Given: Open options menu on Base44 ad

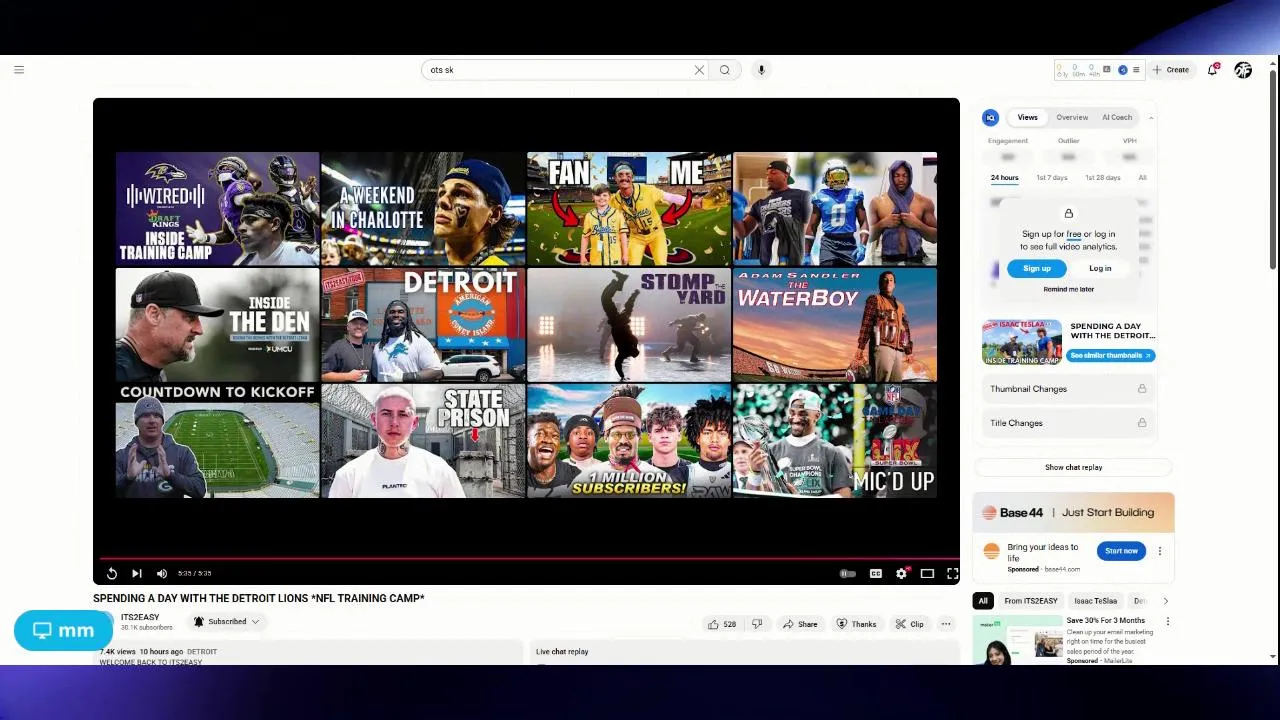Looking at the screenshot, I should 1160,551.
